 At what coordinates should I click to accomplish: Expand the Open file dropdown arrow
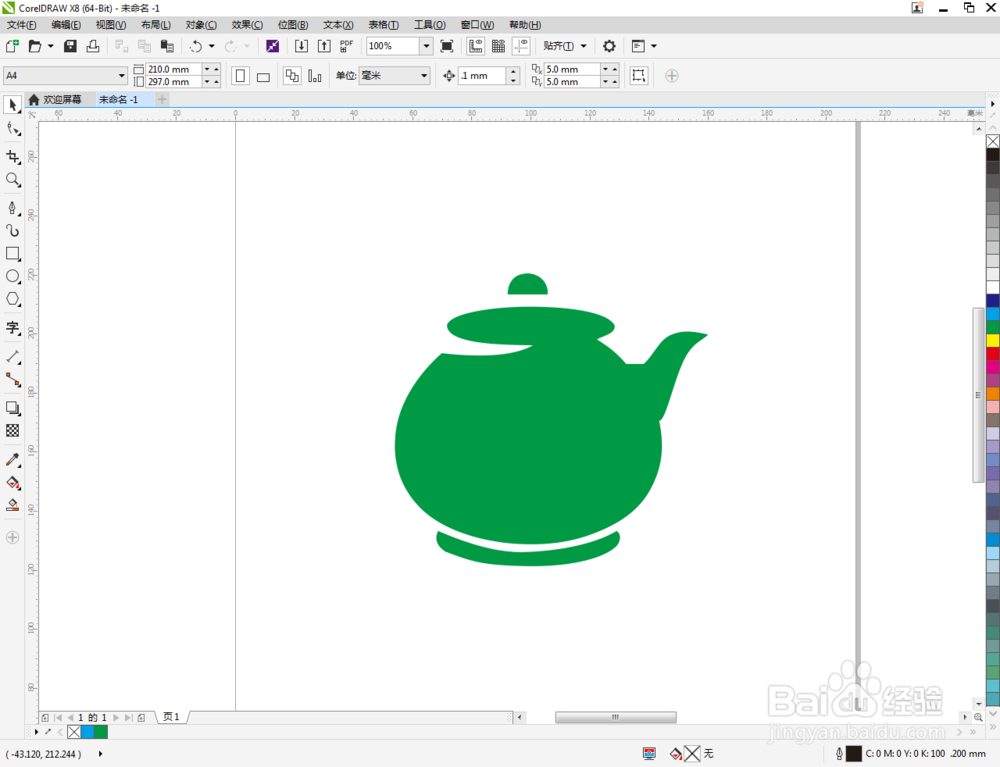pos(50,46)
